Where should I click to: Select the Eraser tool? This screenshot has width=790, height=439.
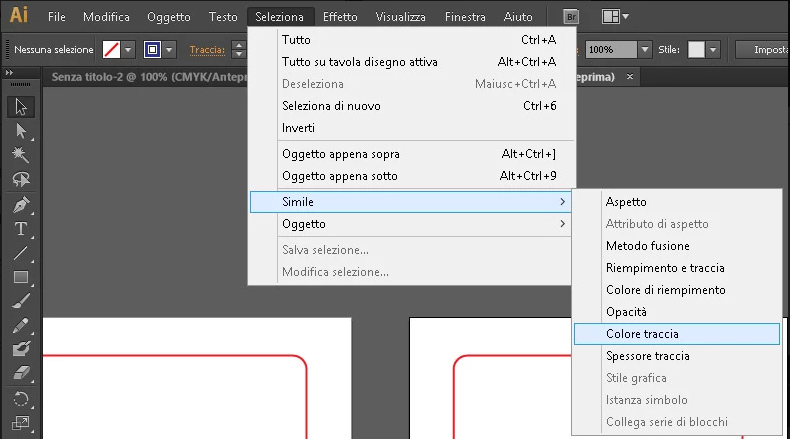click(x=21, y=373)
